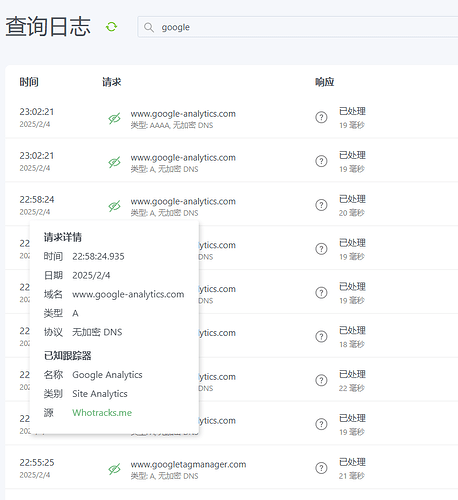Viewport: 458px width, 500px height.
Task: Click the www.google-analytics.com domain in the details popup
Action: coord(128,294)
